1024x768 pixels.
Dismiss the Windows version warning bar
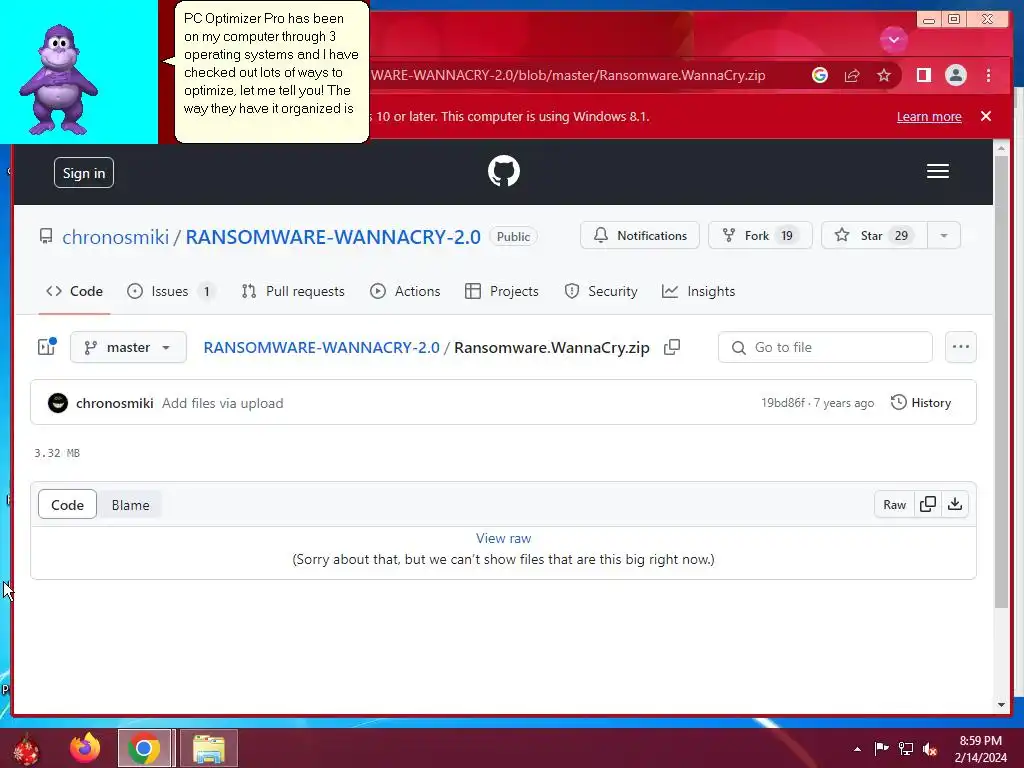[x=986, y=116]
